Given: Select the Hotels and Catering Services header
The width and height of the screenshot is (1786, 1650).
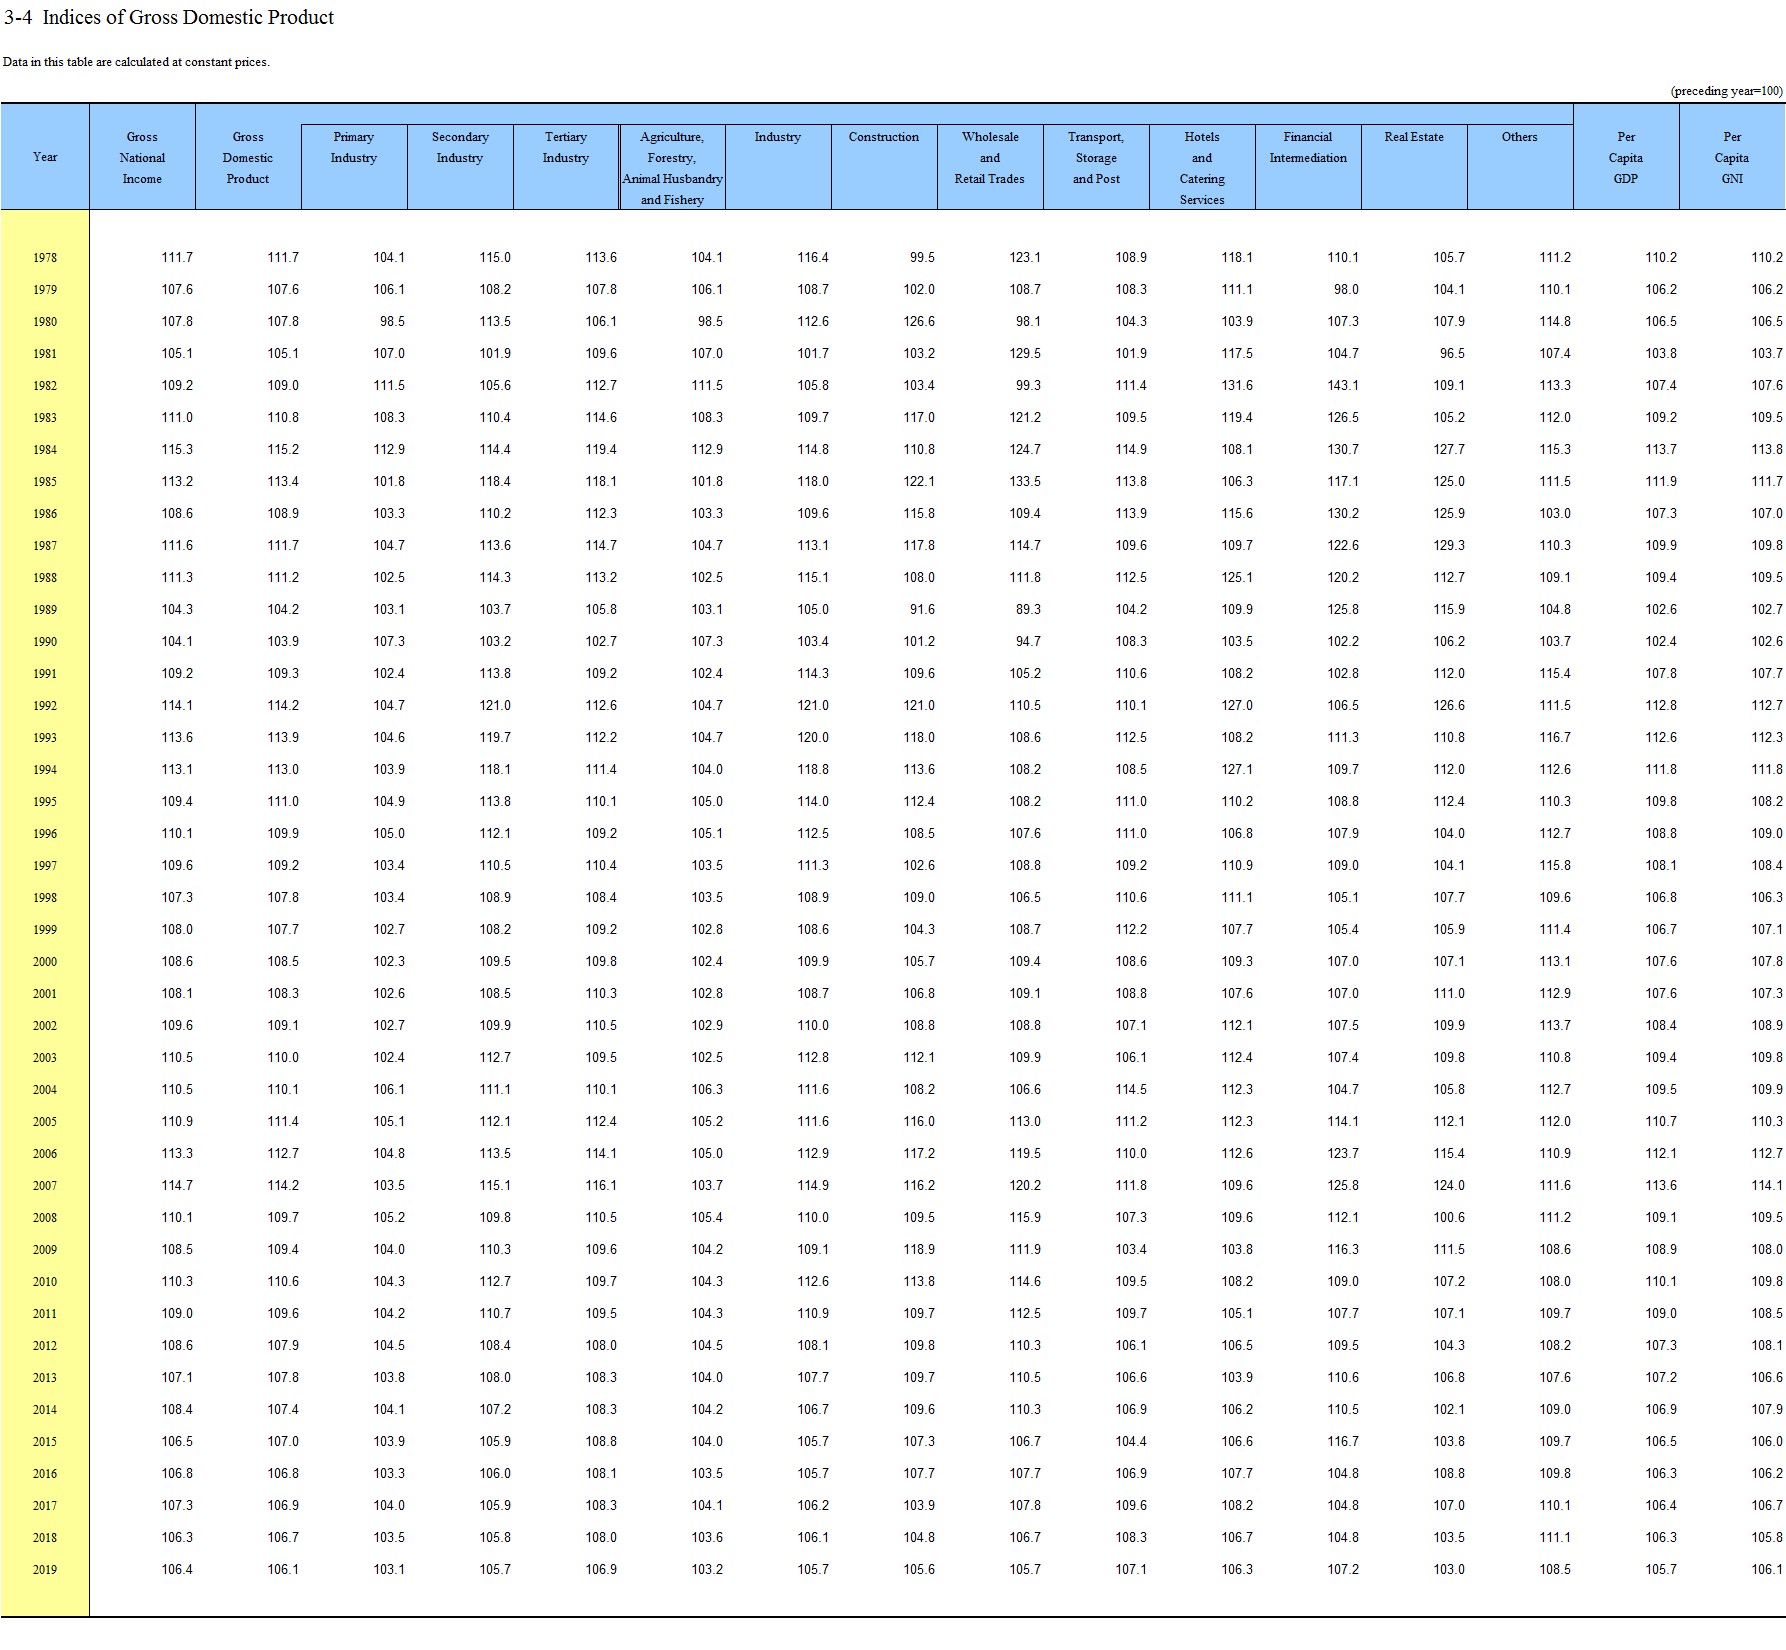Looking at the screenshot, I should (x=1202, y=168).
